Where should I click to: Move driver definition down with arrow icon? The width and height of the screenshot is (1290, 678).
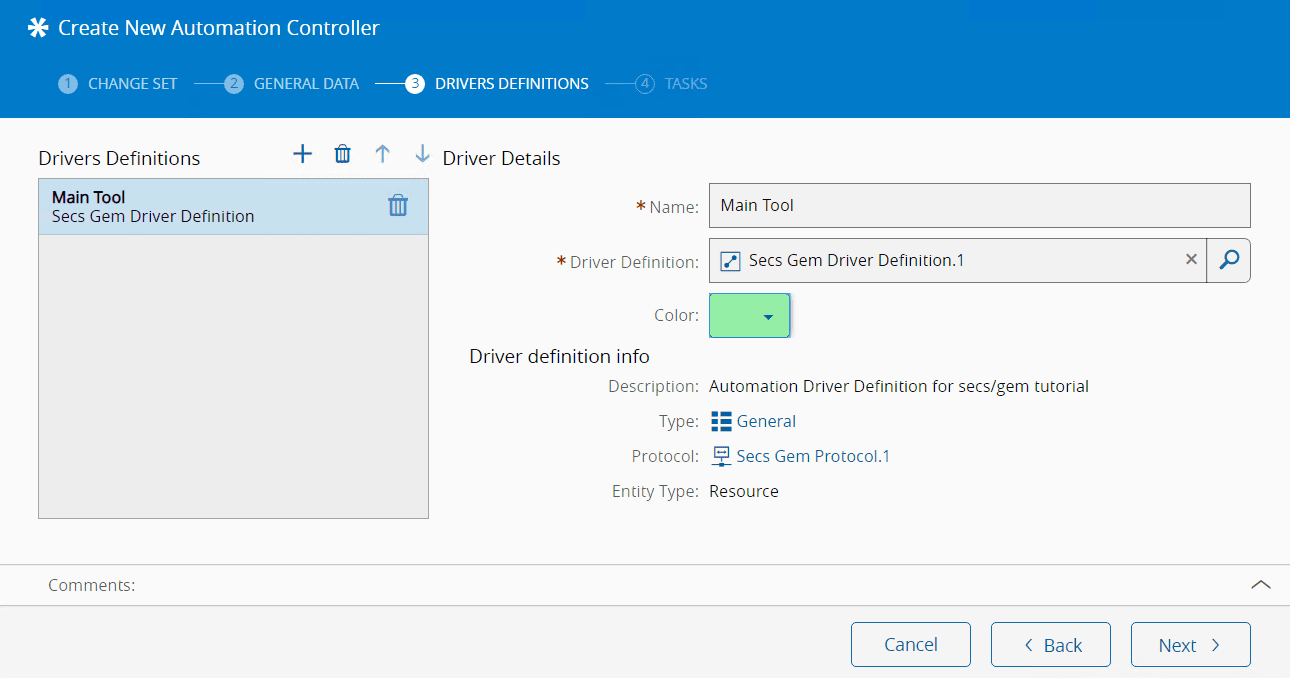point(422,153)
